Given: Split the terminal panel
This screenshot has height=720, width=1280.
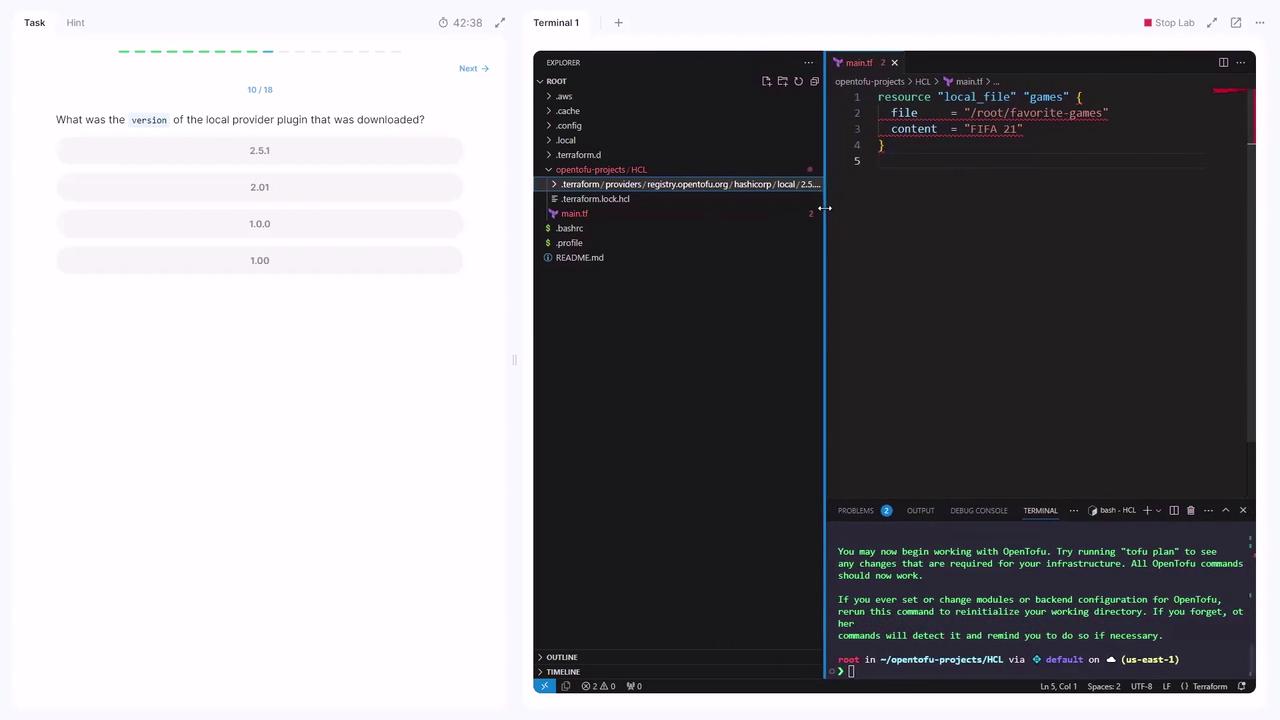Looking at the screenshot, I should pos(1174,510).
